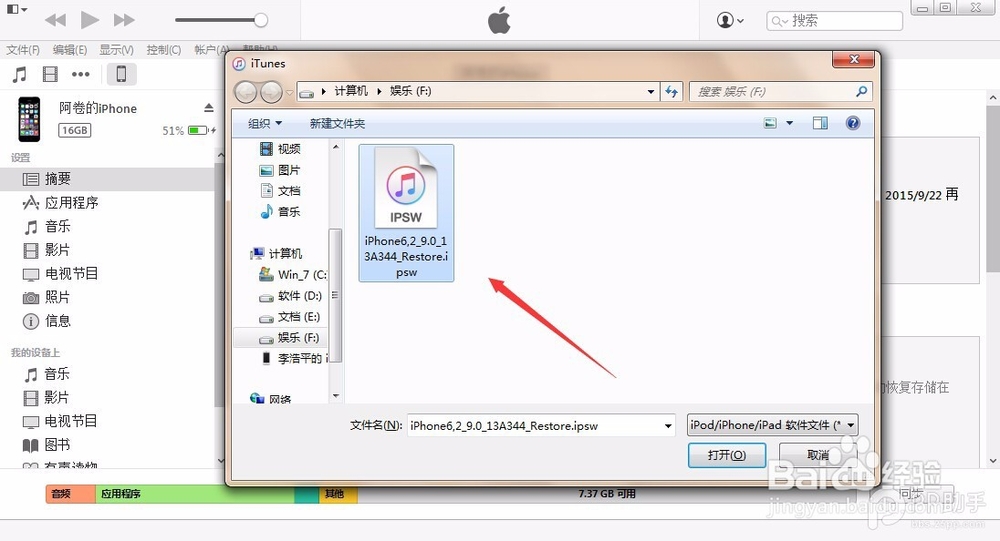Select 文档 library in dialog tree
This screenshot has width=1000, height=541.
coord(281,191)
